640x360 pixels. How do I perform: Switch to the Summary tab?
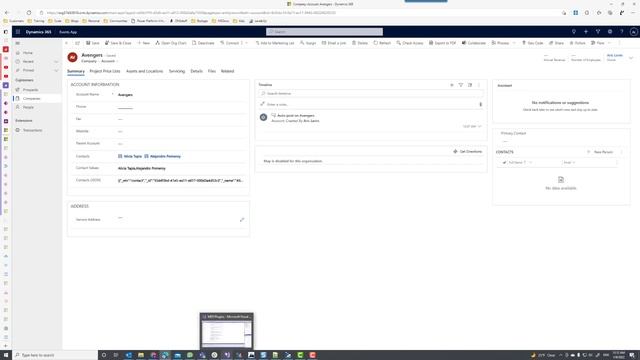[x=76, y=71]
